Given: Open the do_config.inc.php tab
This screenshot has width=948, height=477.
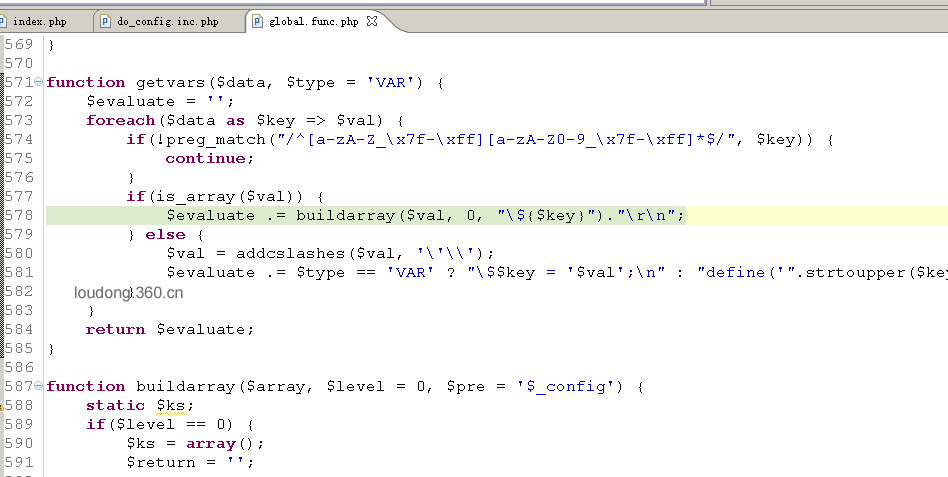Looking at the screenshot, I should click(167, 21).
